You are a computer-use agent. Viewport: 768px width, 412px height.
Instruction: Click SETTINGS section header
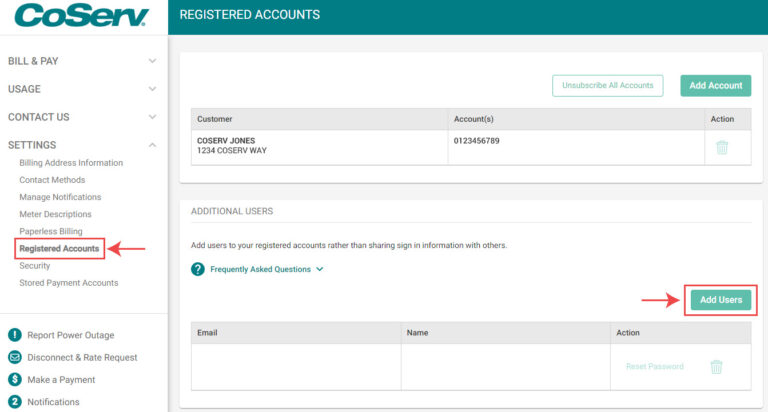[x=32, y=145]
